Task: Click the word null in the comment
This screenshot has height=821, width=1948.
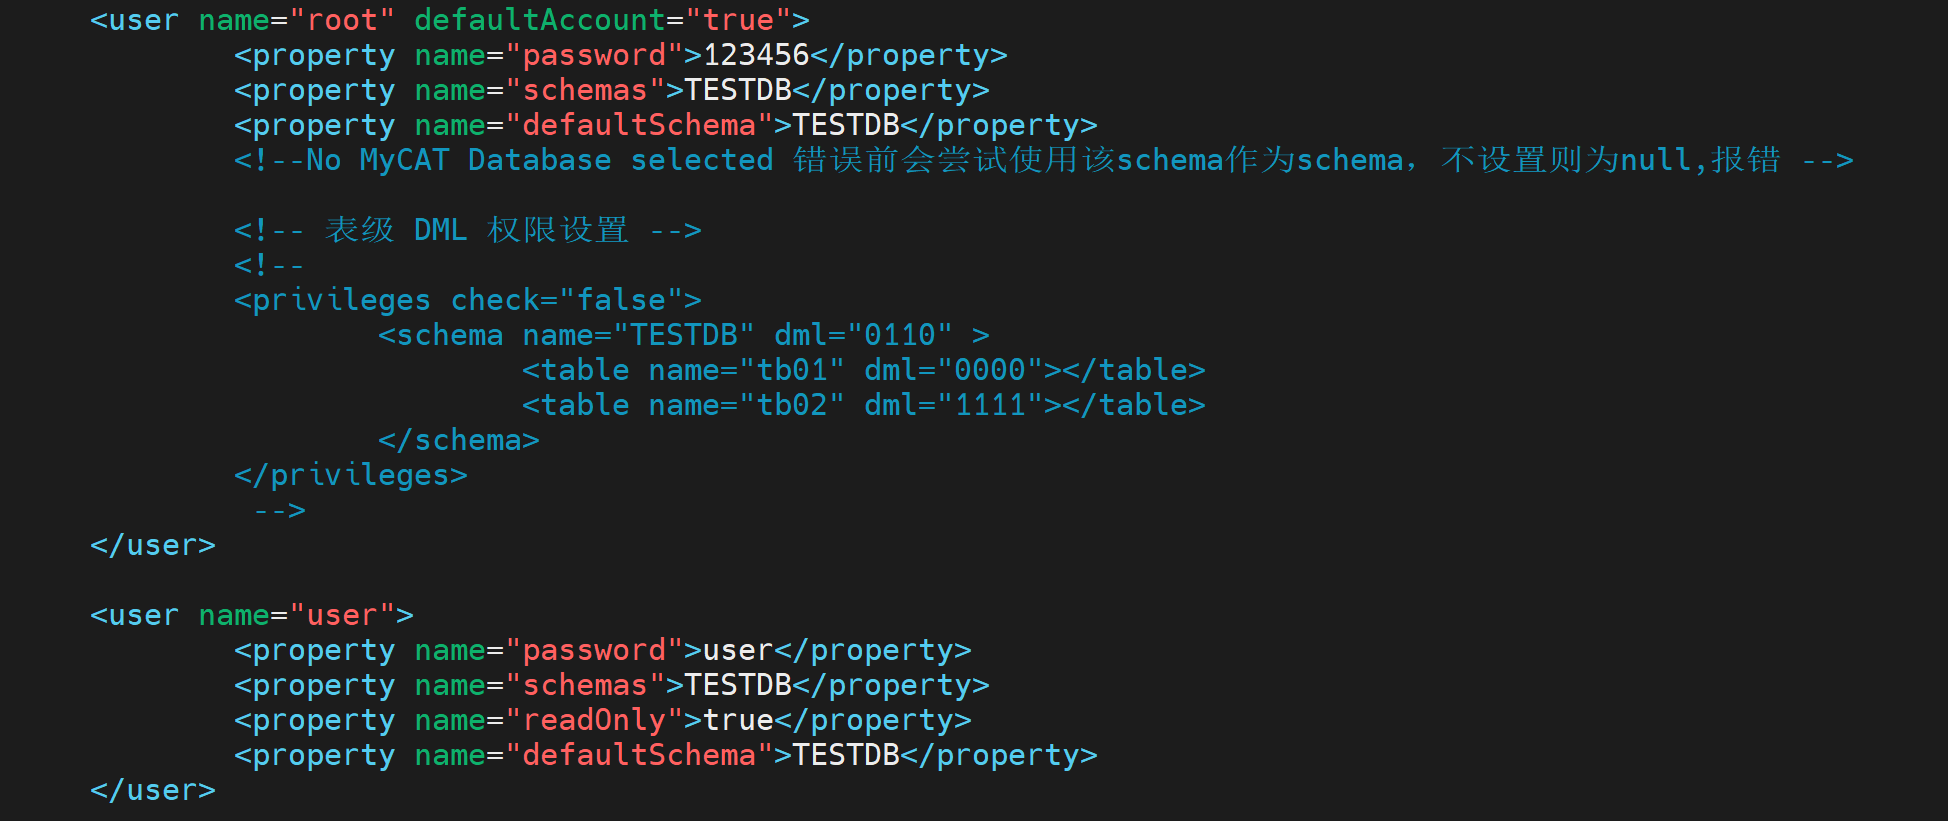Action: 1655,160
